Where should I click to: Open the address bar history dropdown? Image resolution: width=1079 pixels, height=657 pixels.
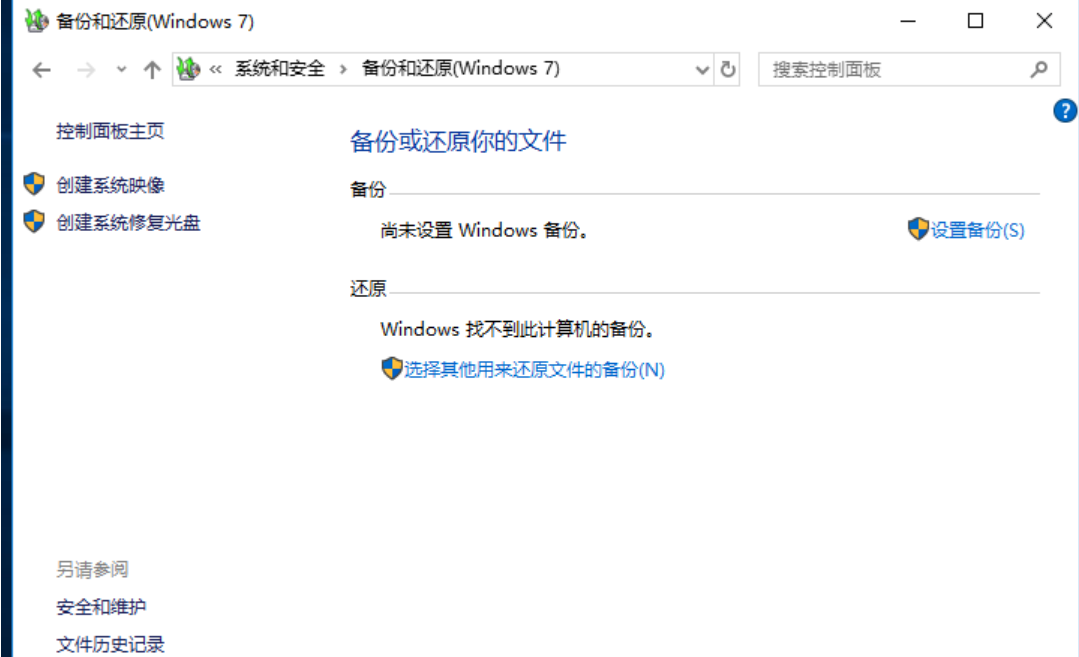702,69
